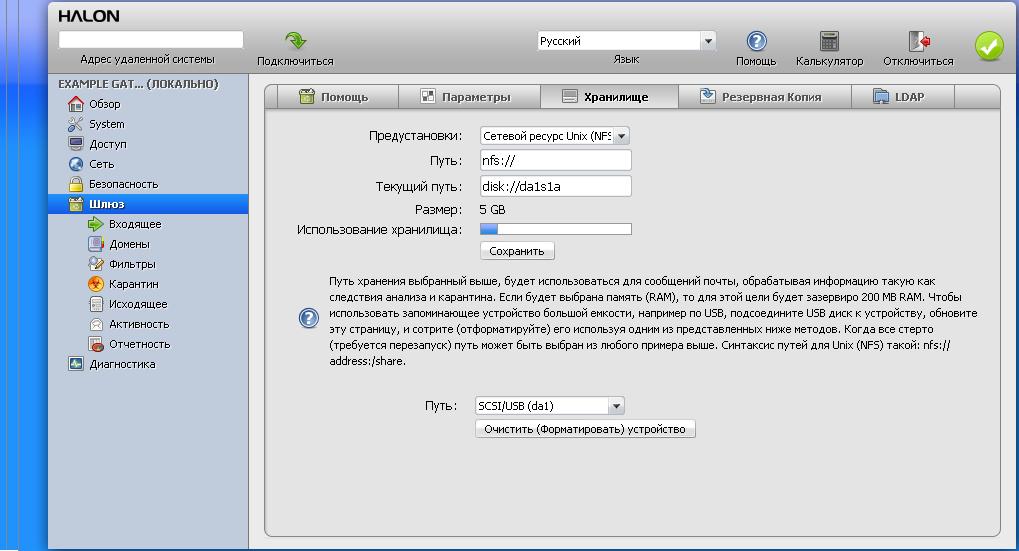
Task: Select Доступ in the sidebar
Action: tap(108, 144)
